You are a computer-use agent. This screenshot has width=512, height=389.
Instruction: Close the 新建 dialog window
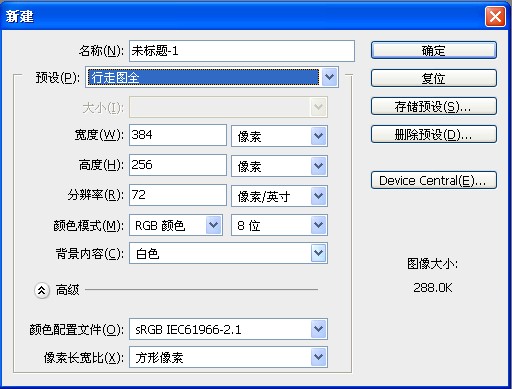coord(495,16)
